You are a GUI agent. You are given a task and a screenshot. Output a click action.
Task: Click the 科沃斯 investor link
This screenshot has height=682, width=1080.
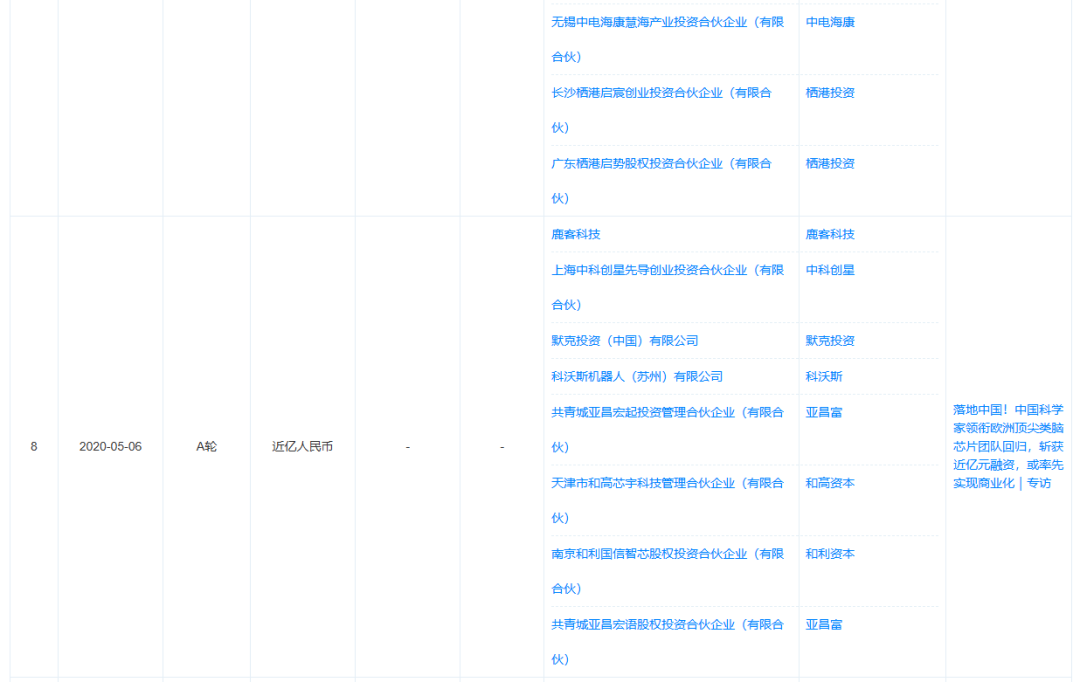click(x=824, y=377)
